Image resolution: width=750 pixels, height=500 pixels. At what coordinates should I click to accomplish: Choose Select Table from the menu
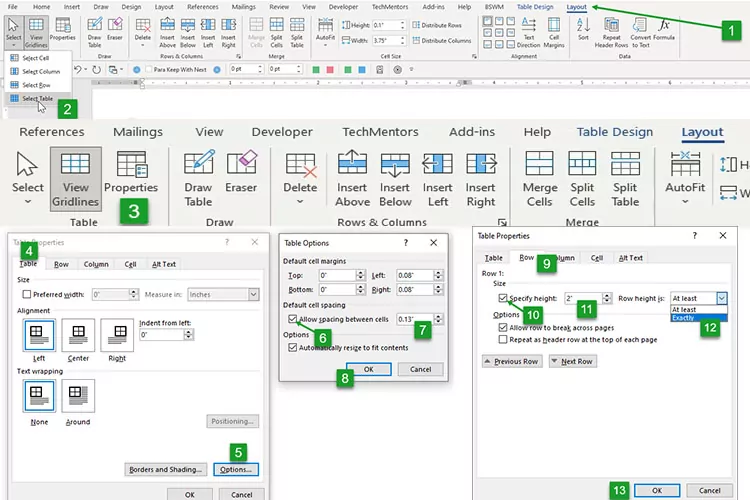[37, 99]
